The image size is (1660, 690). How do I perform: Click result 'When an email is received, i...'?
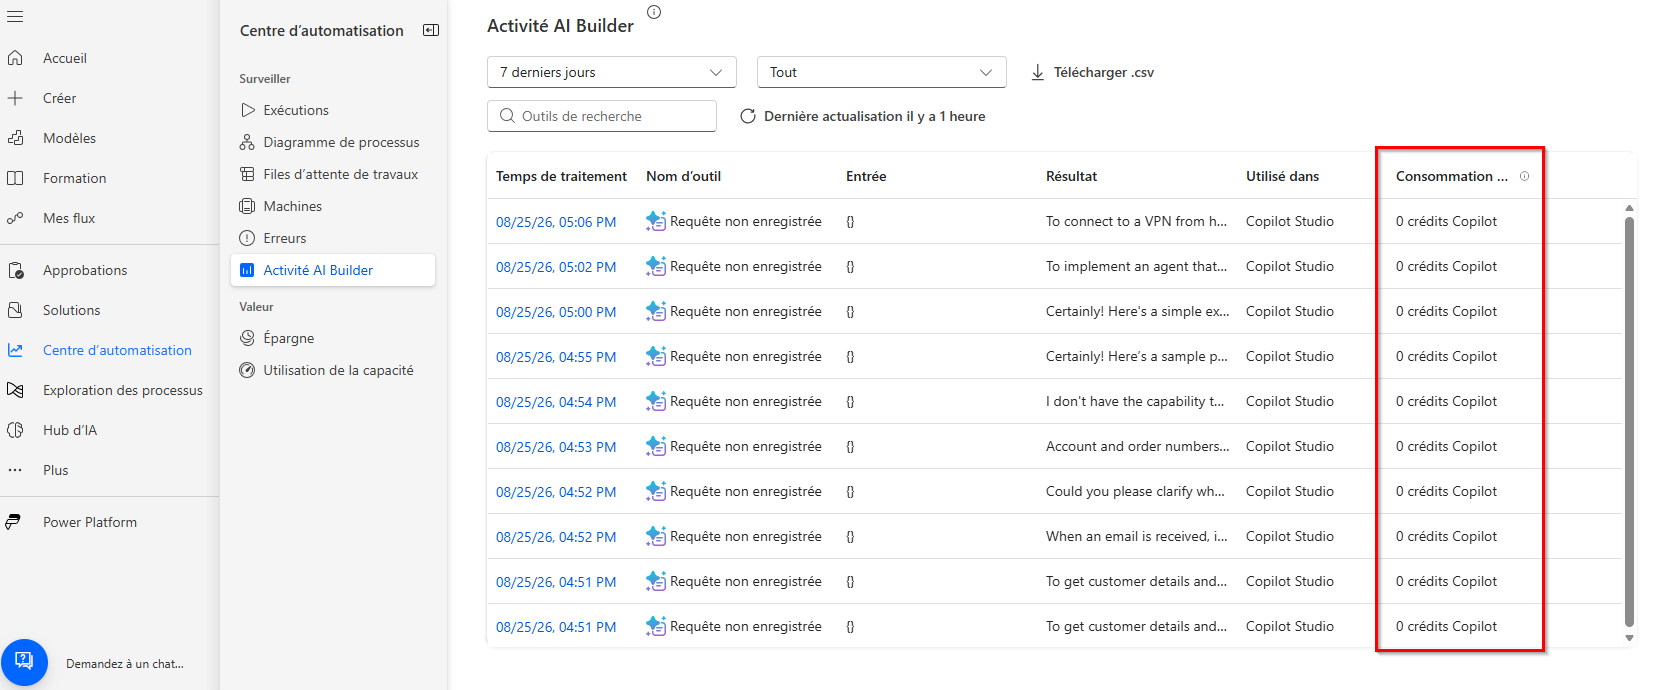[x=1137, y=536]
